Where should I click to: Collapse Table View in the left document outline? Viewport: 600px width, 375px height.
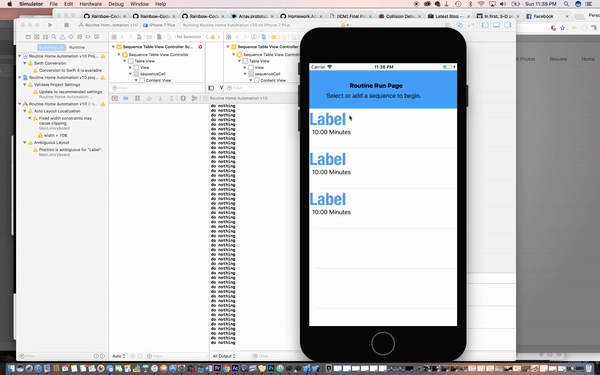[x=124, y=61]
